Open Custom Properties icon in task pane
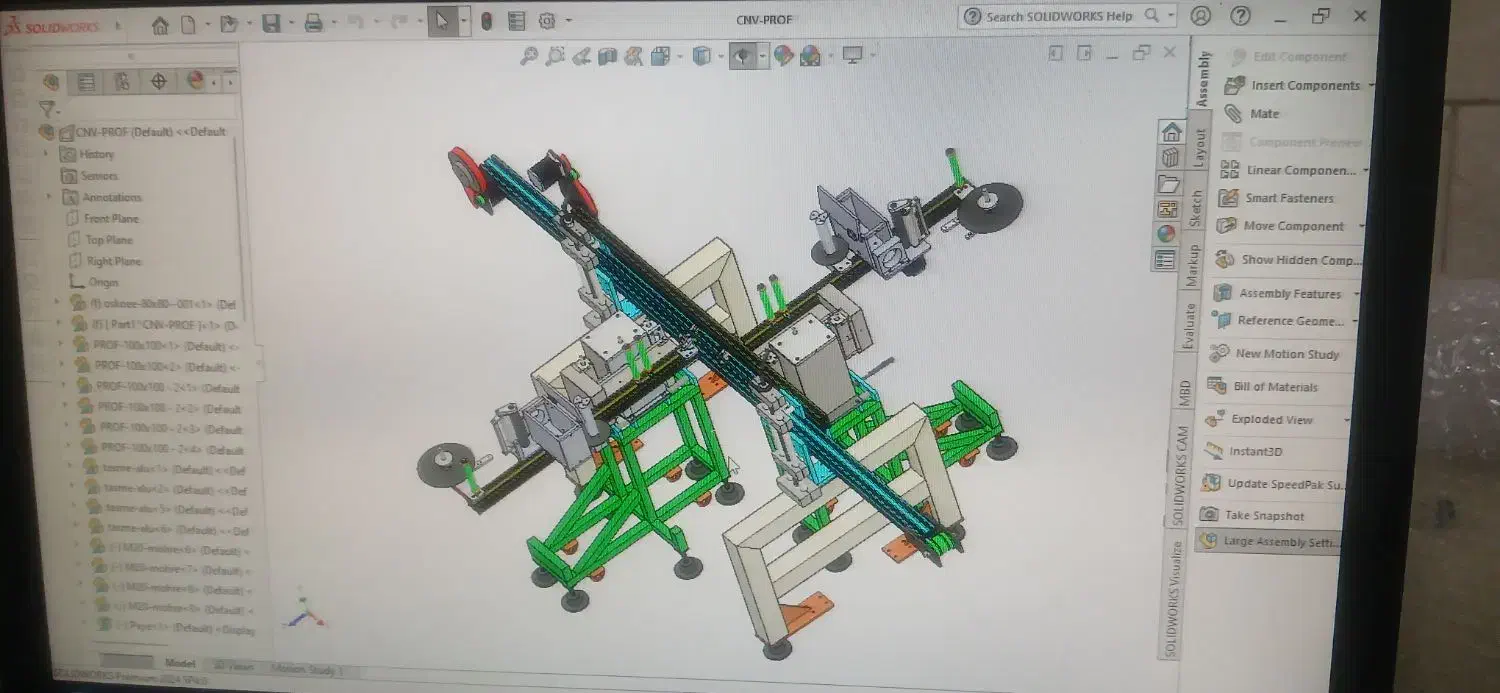Viewport: 1500px width, 693px height. [1166, 260]
